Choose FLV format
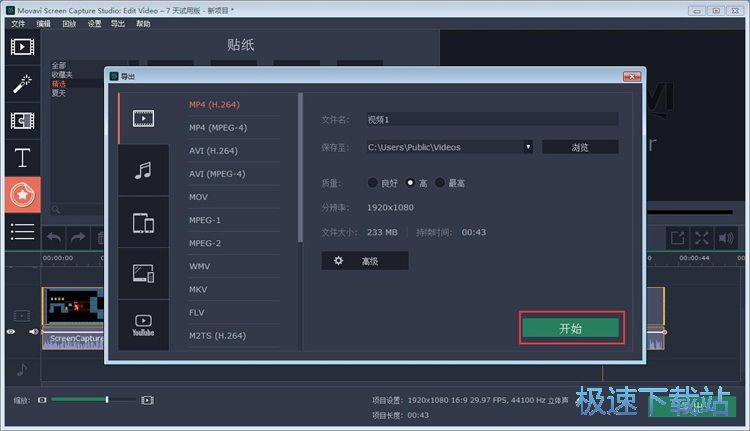Image resolution: width=750 pixels, height=431 pixels. (x=197, y=312)
